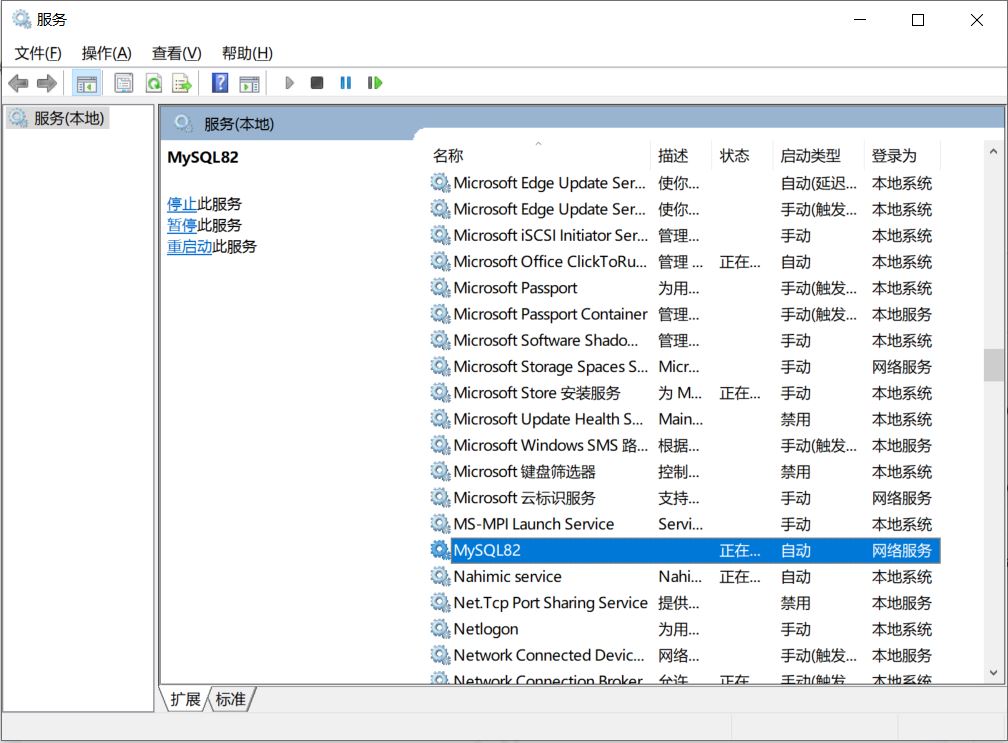Screen dimensions: 1008x743
Task: Open the 查看(V) menu
Action: click(177, 53)
